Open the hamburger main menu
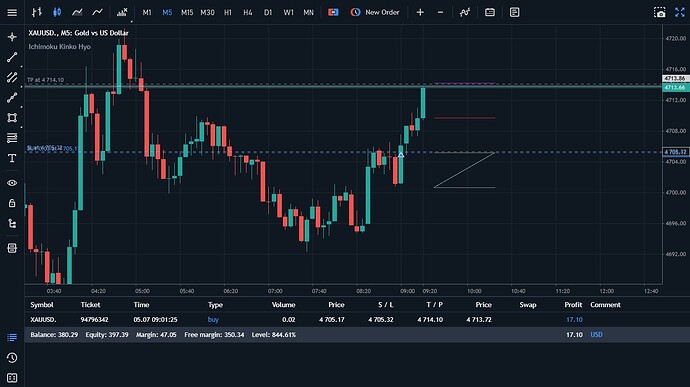Viewport: 690px width, 387px height. 12,12
